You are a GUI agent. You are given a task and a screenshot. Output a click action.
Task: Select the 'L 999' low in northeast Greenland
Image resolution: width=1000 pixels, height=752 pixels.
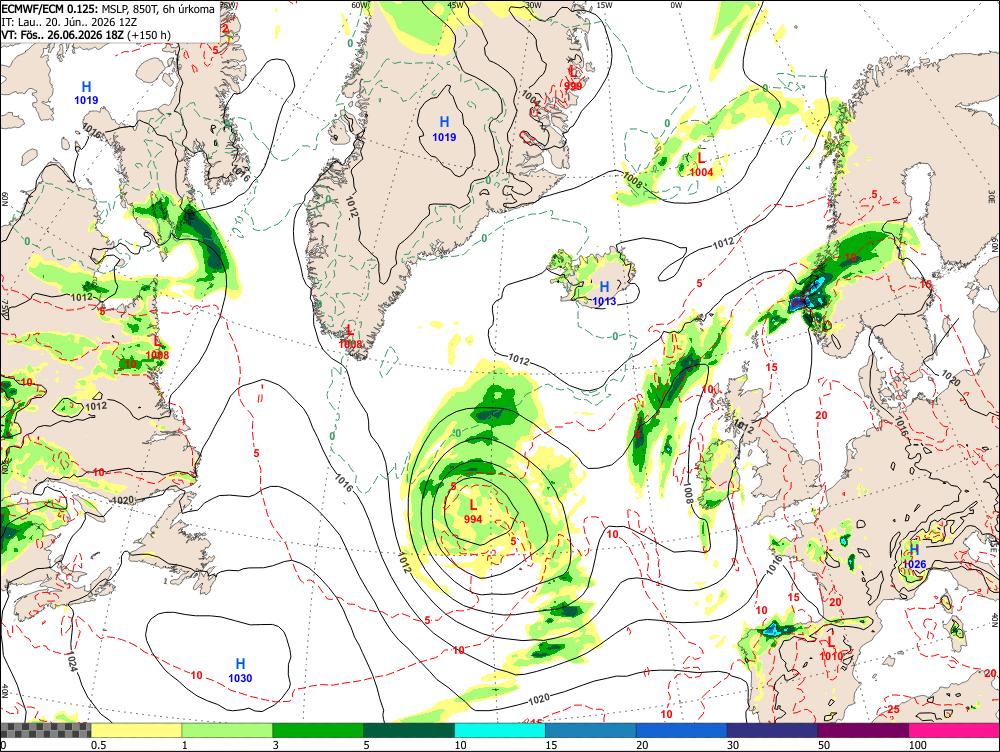(573, 79)
